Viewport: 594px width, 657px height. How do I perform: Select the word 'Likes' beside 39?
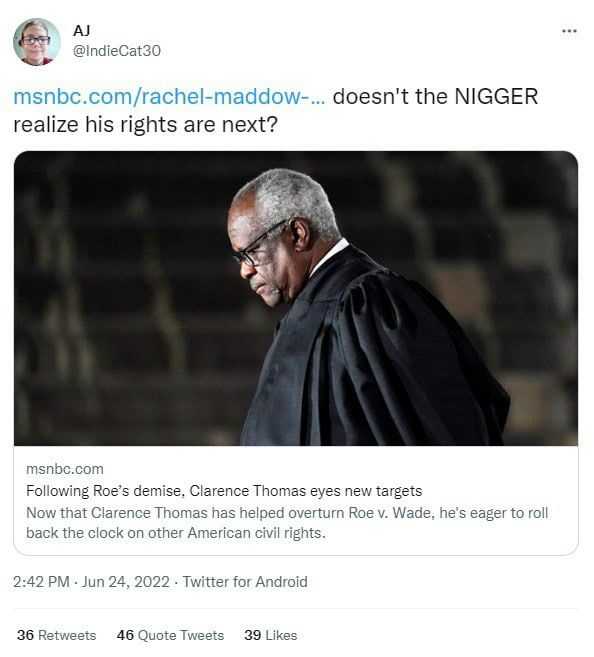281,635
